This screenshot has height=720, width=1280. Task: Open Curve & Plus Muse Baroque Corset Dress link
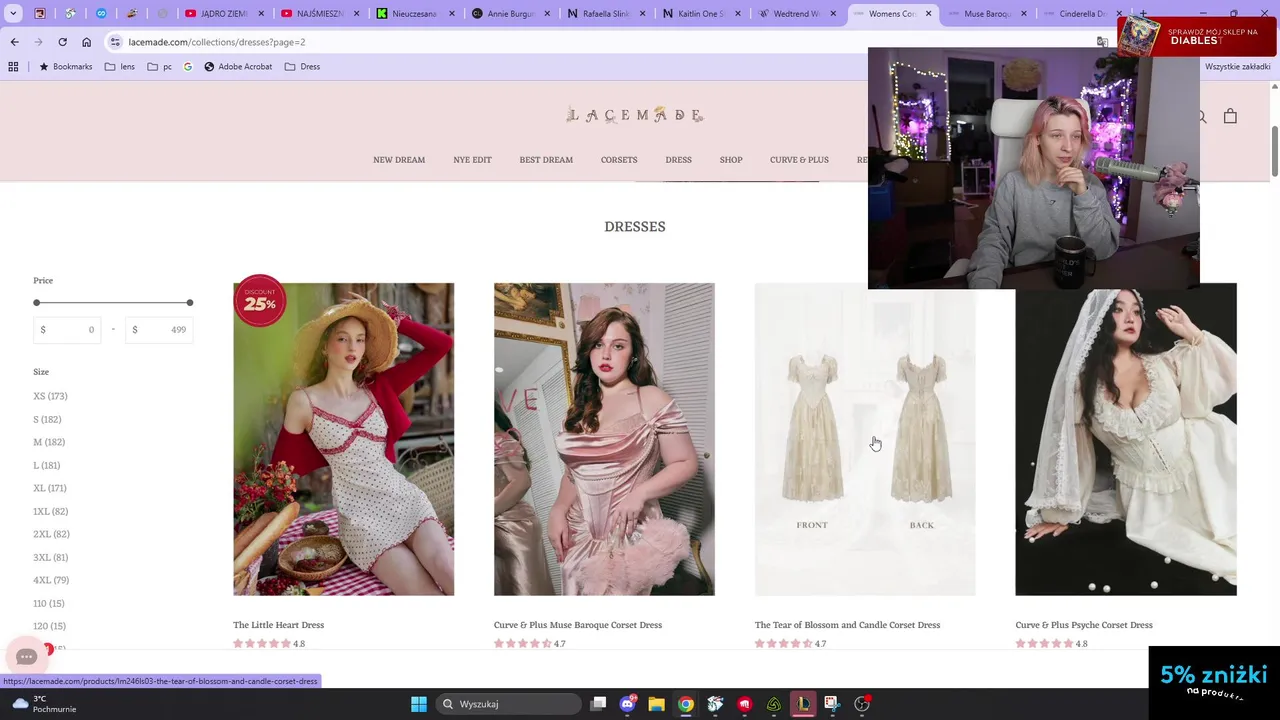(578, 625)
